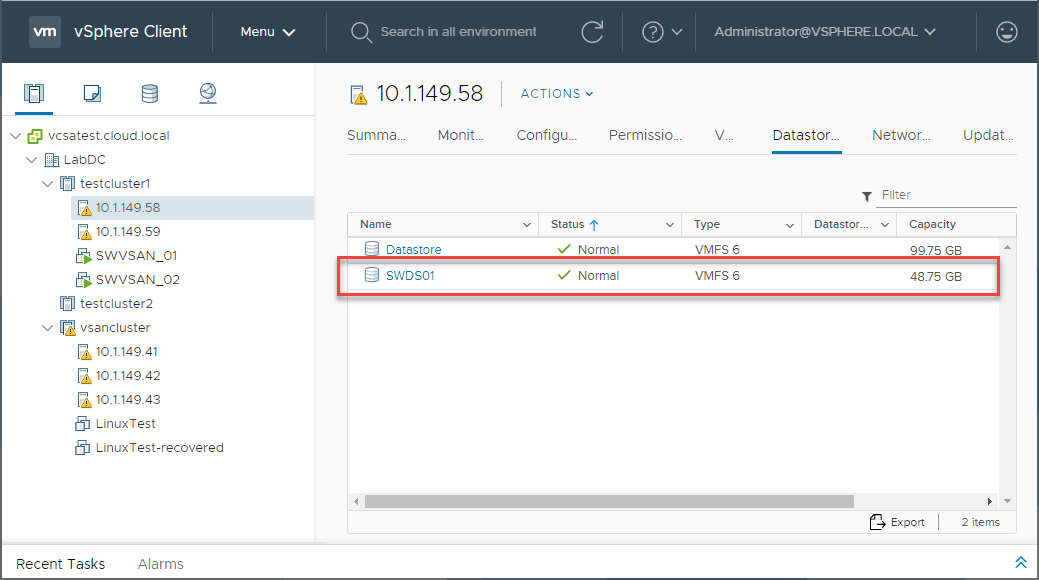Open the Administrator@VSPHERE.LOCAL user menu
This screenshot has height=580, width=1039.
click(824, 32)
